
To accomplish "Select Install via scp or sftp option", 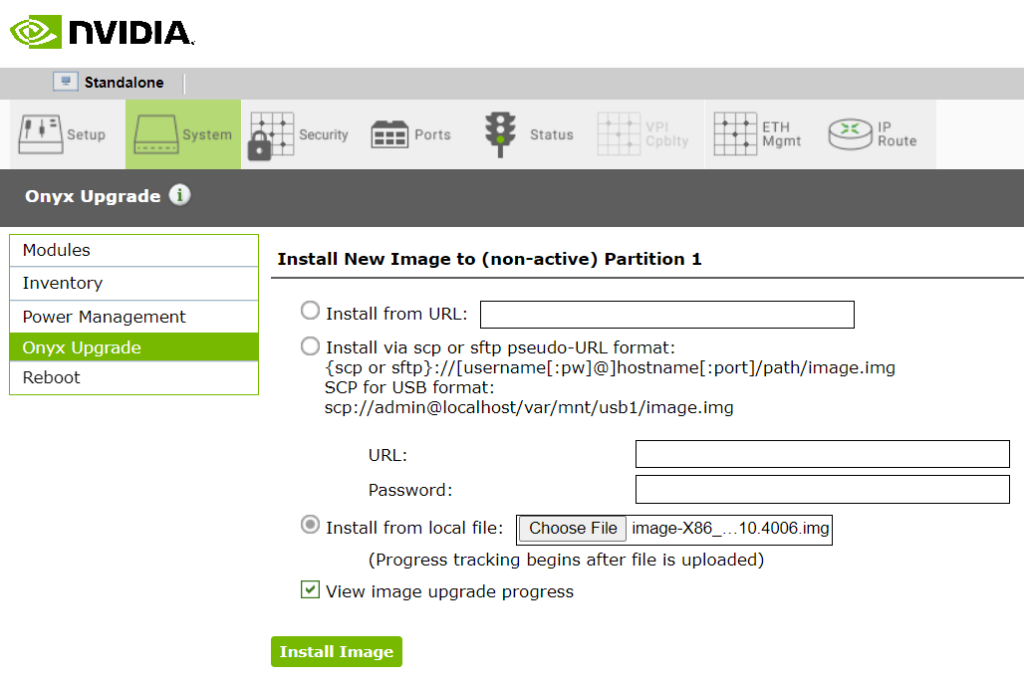I will coord(311,346).
